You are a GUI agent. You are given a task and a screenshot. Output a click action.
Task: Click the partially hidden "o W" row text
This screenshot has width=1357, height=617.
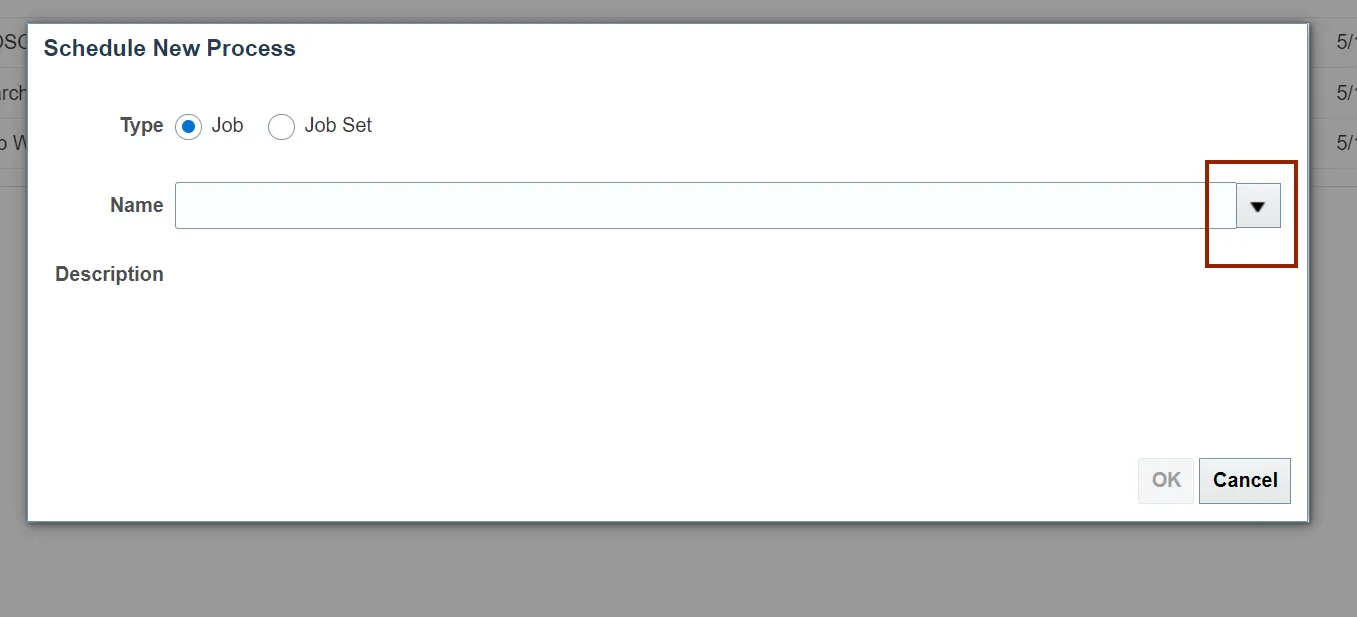pyautogui.click(x=13, y=144)
